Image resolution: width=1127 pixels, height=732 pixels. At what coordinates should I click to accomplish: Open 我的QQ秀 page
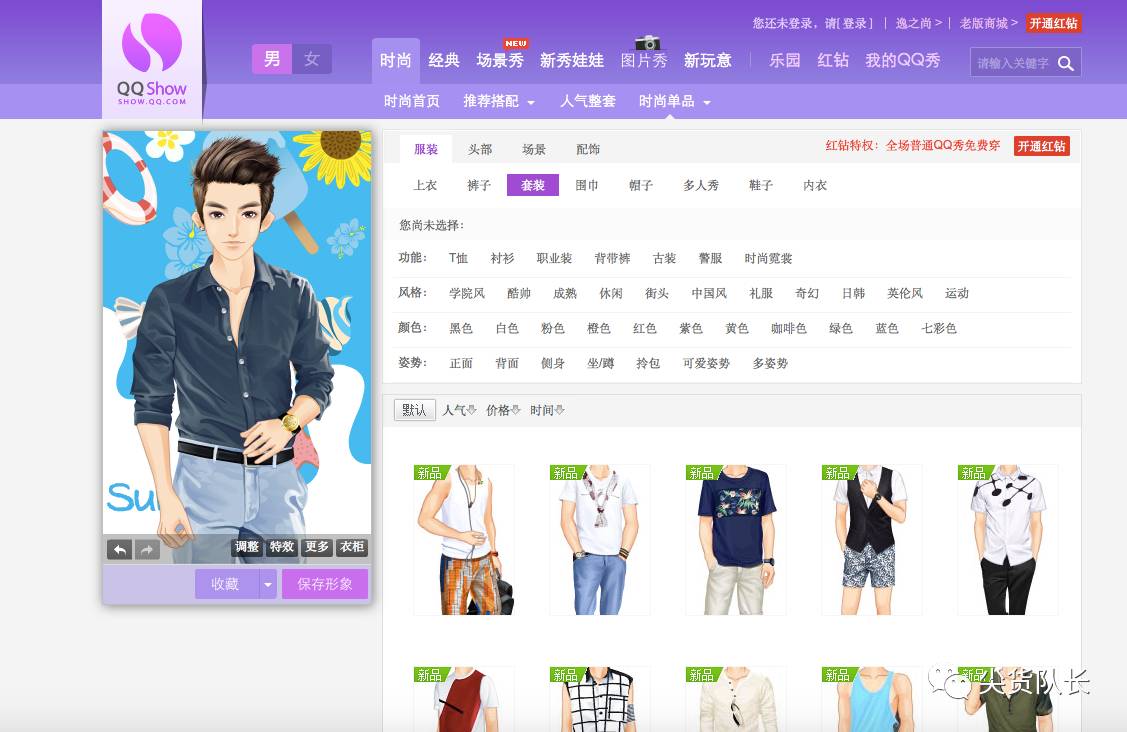click(x=903, y=60)
